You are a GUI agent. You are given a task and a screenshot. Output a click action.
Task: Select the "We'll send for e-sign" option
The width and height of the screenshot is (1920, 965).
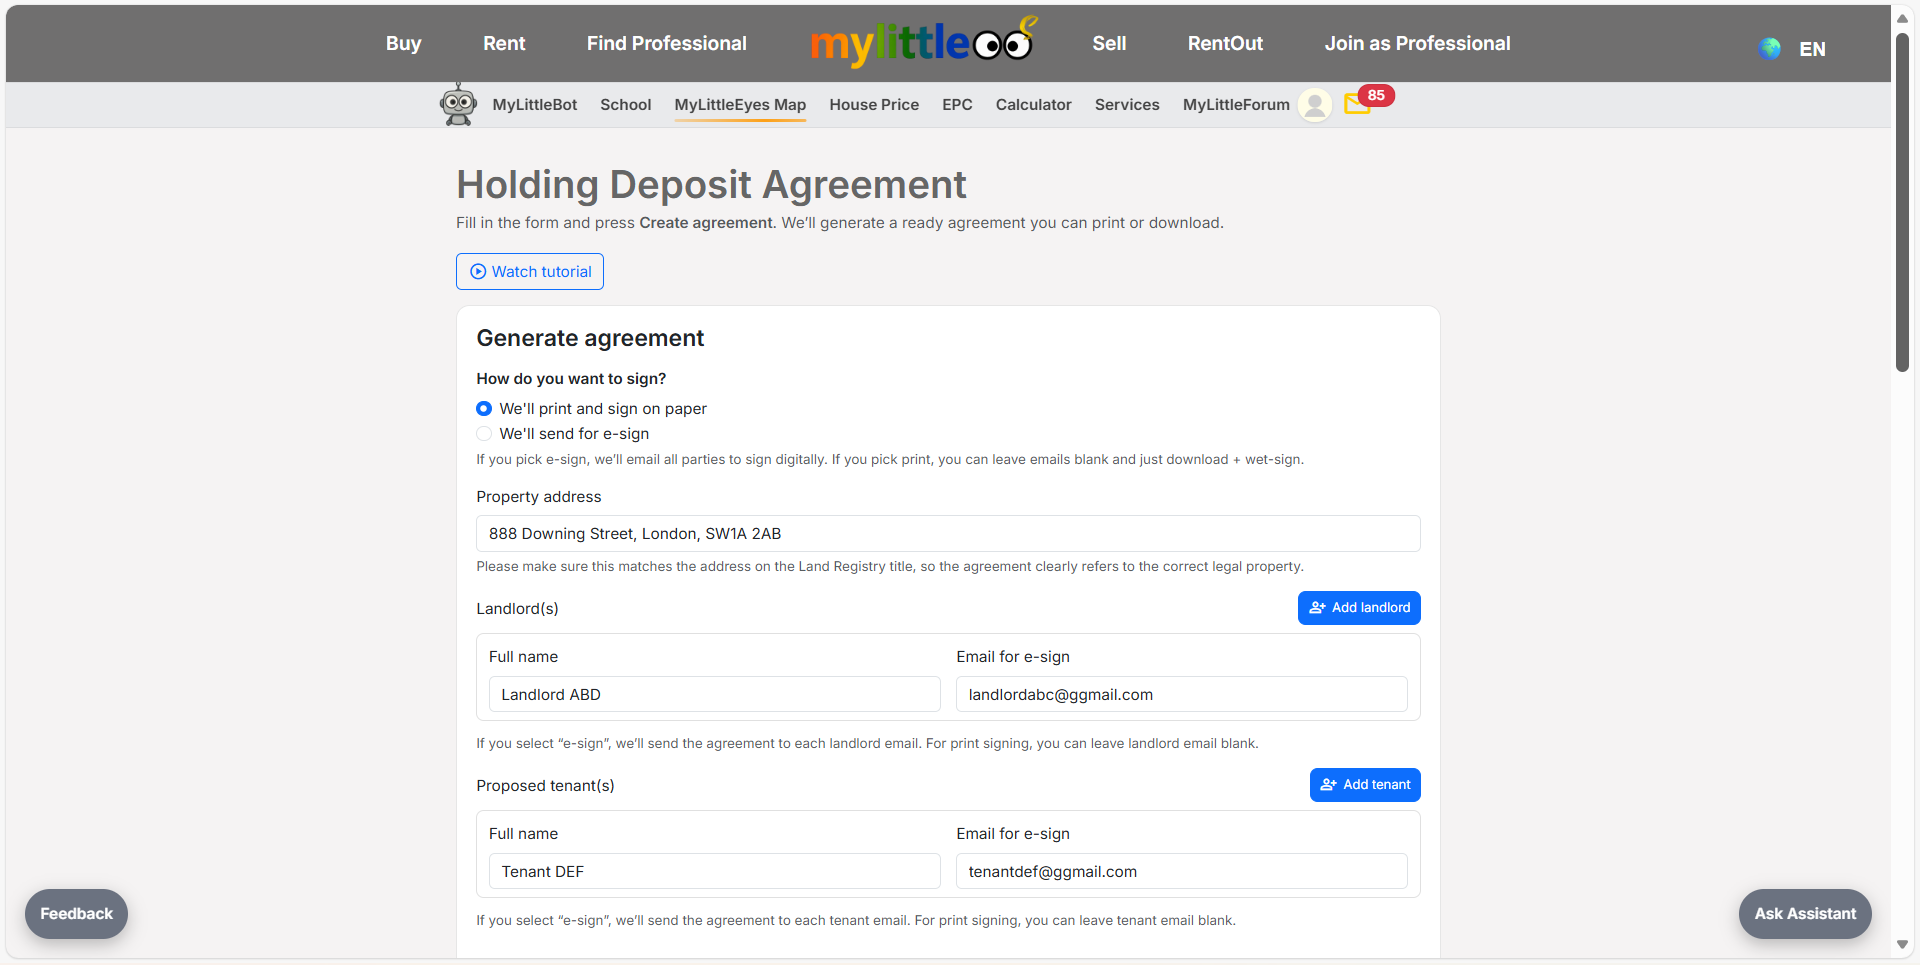(x=484, y=433)
